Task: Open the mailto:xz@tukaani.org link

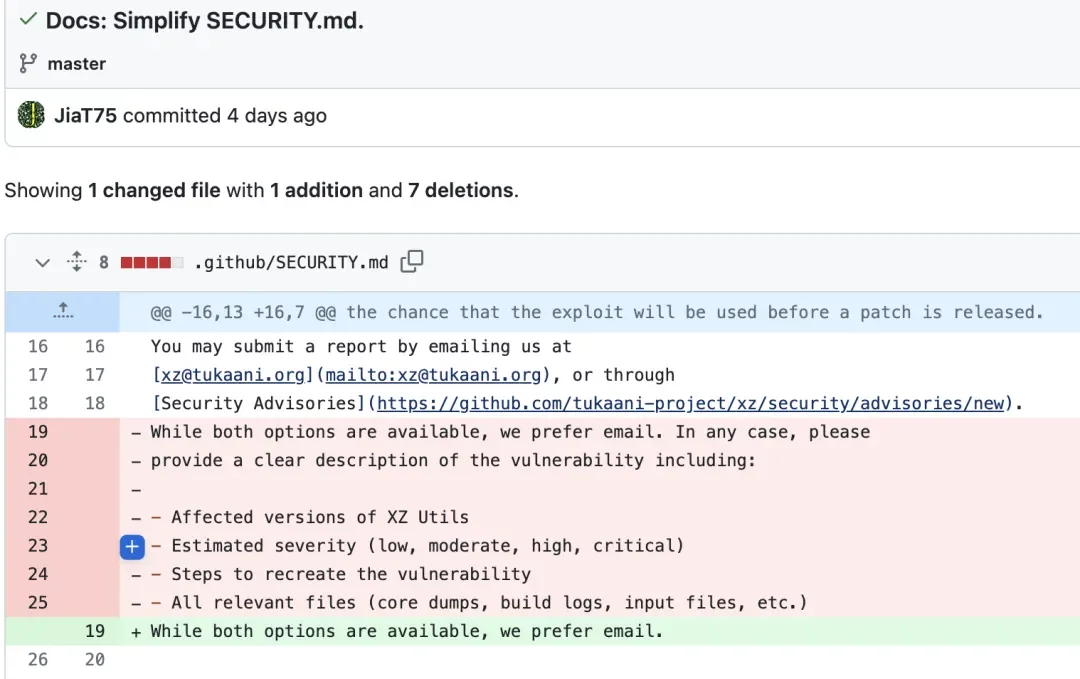Action: (x=433, y=375)
